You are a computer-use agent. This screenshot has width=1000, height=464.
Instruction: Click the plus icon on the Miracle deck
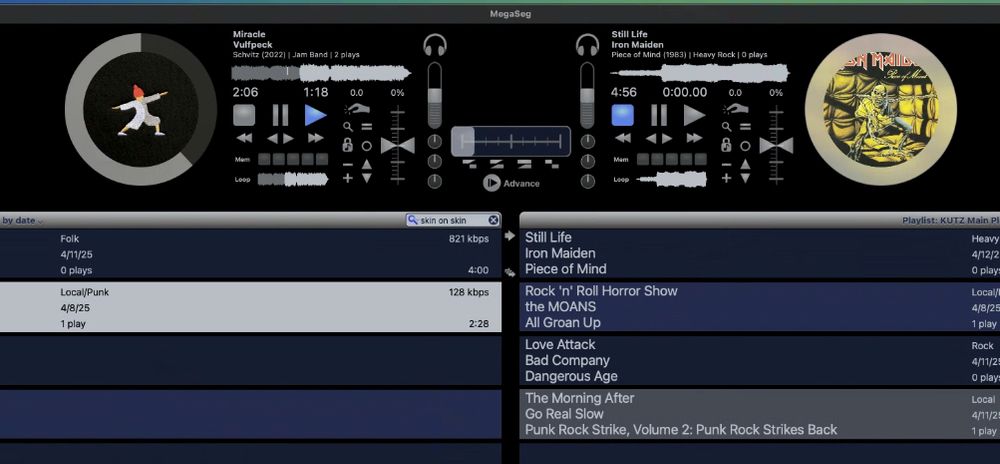[x=348, y=178]
